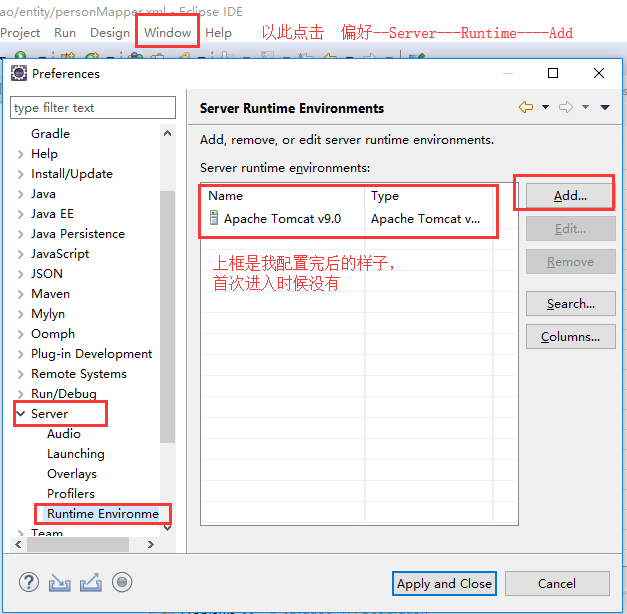Screen dimensions: 627x614
Task: Open the Window menu
Action: click(168, 33)
